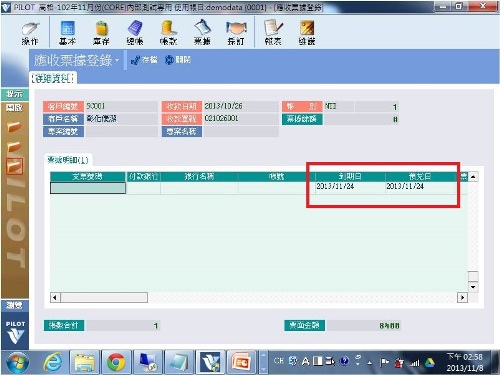Screen dimensions: 500x375
Task: Click the 支票號碼 column header
Action: tap(88, 177)
